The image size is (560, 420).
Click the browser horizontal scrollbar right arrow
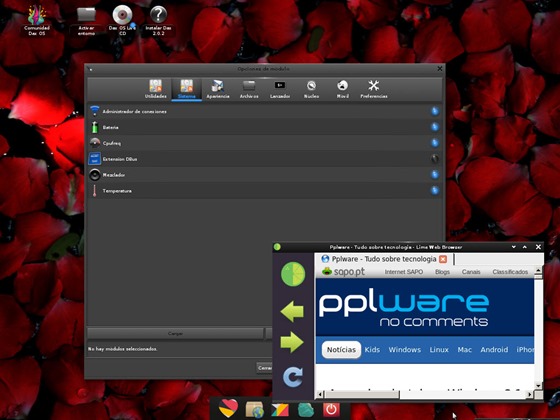coord(530,395)
